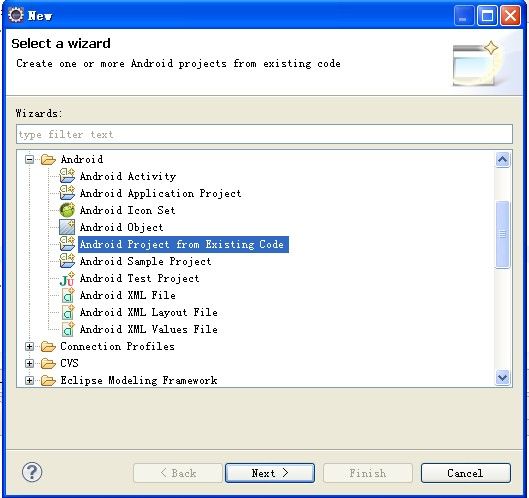
Task: Click the Eclipse Modeling Framework folder icon
Action: pos(48,380)
